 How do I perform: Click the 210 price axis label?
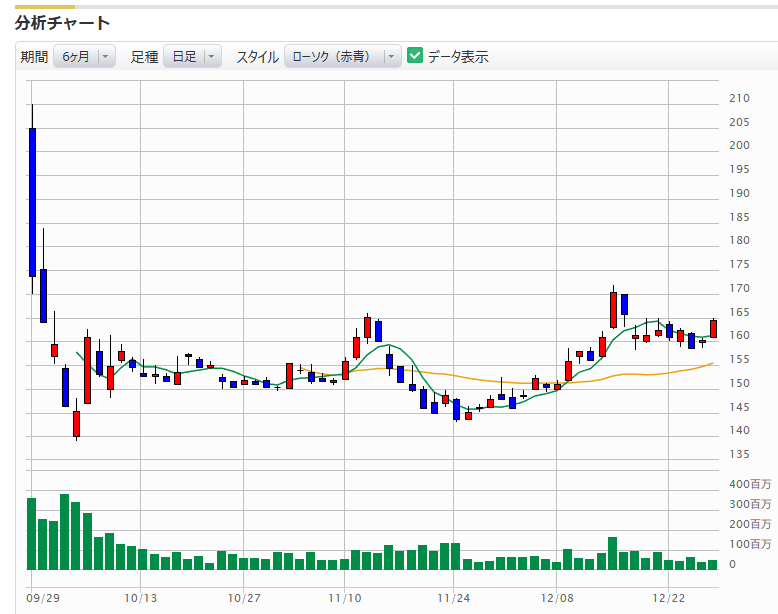point(739,98)
